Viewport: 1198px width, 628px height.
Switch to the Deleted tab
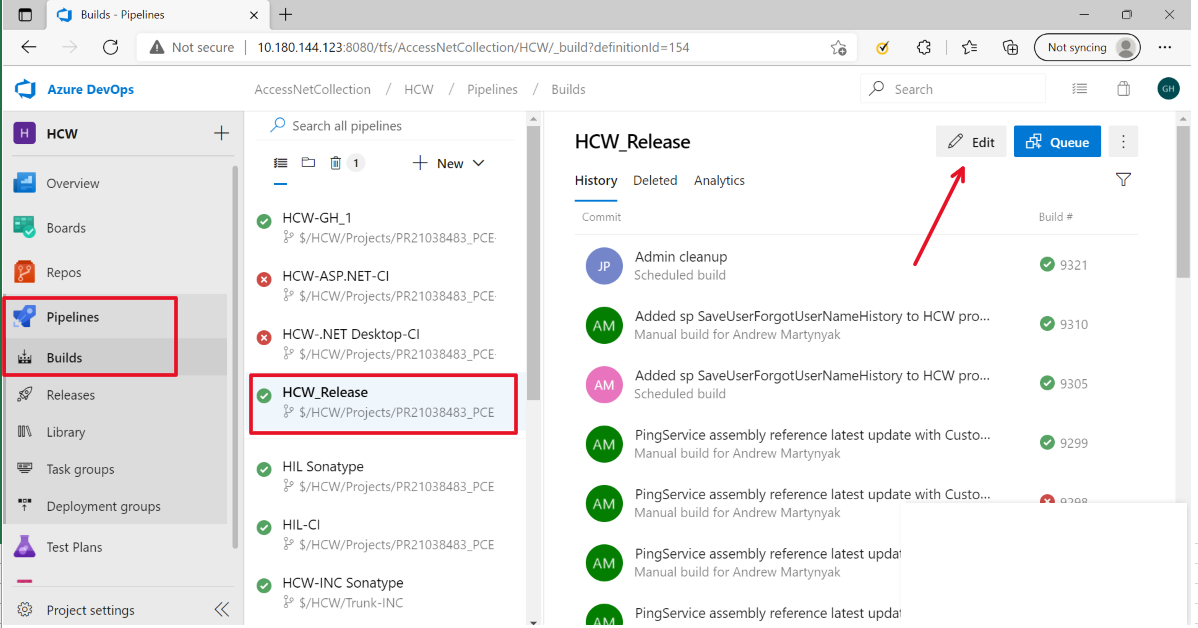655,180
